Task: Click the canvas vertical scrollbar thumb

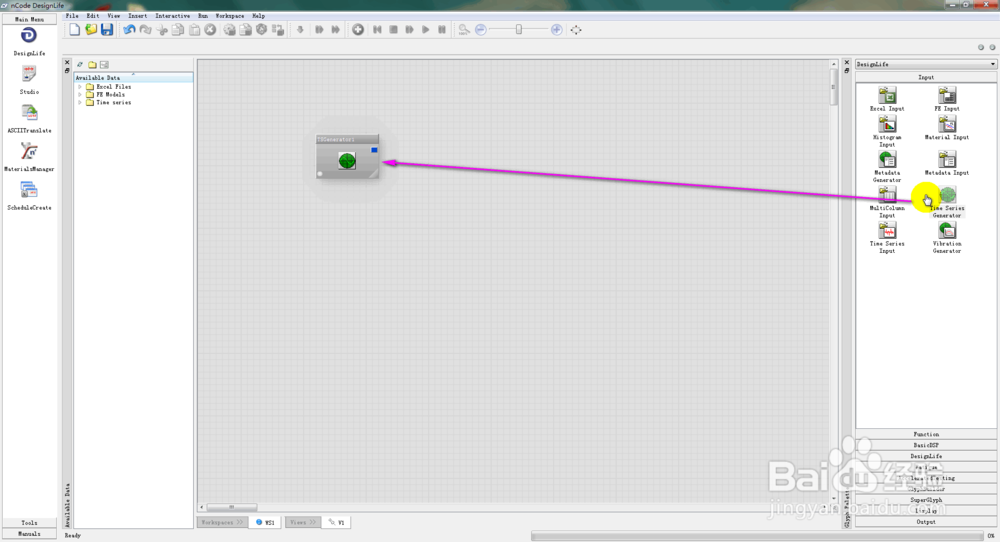Action: (x=833, y=86)
